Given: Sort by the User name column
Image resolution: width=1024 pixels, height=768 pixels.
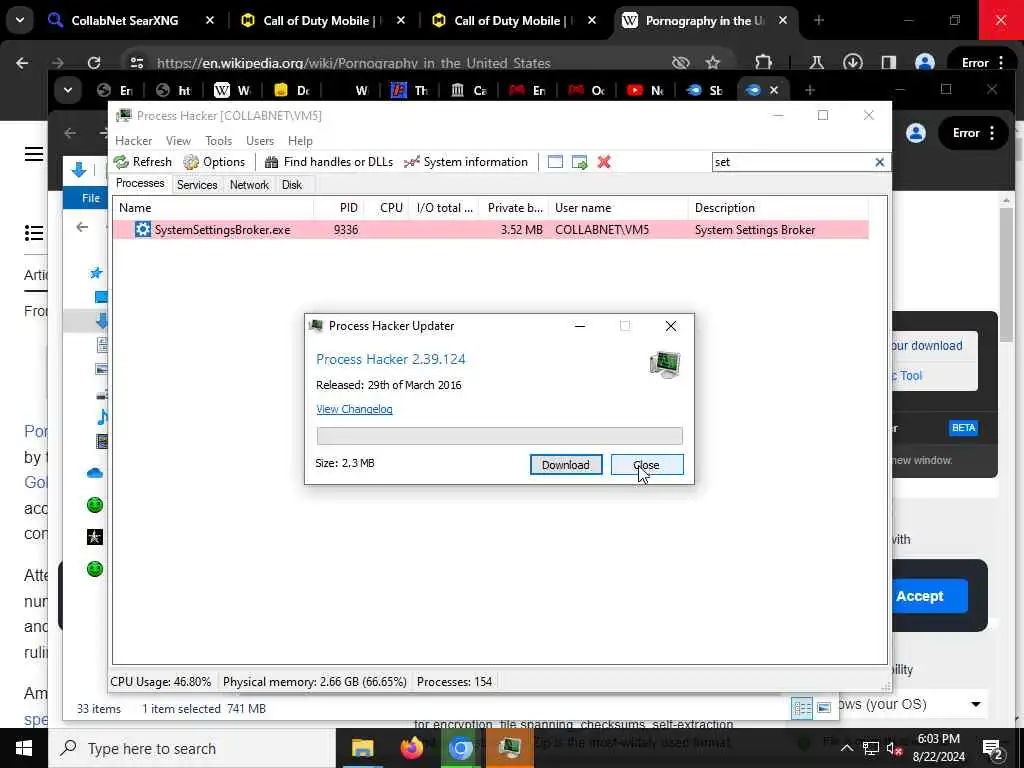Looking at the screenshot, I should point(618,208).
